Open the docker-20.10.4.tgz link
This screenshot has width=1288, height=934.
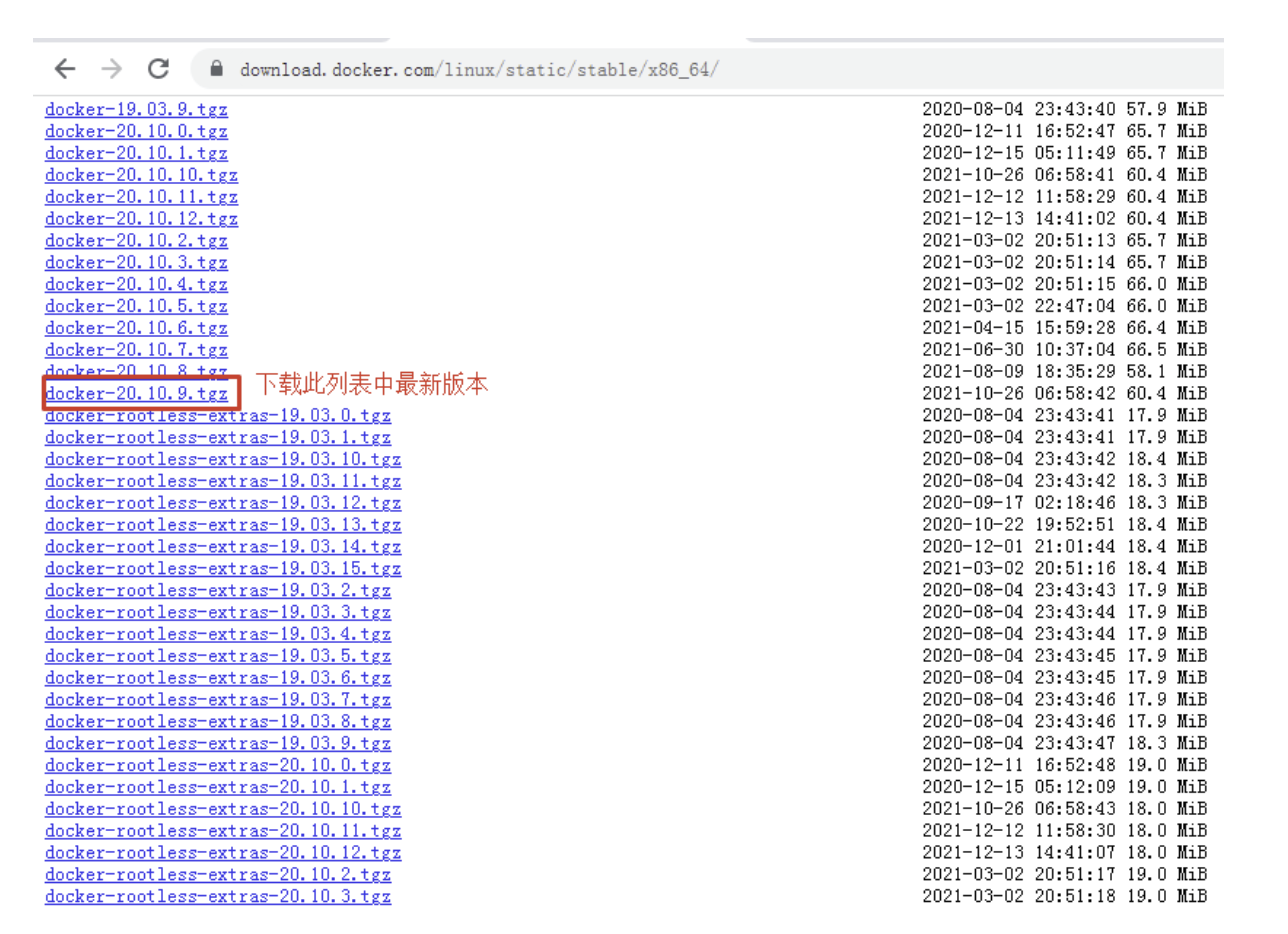click(136, 285)
